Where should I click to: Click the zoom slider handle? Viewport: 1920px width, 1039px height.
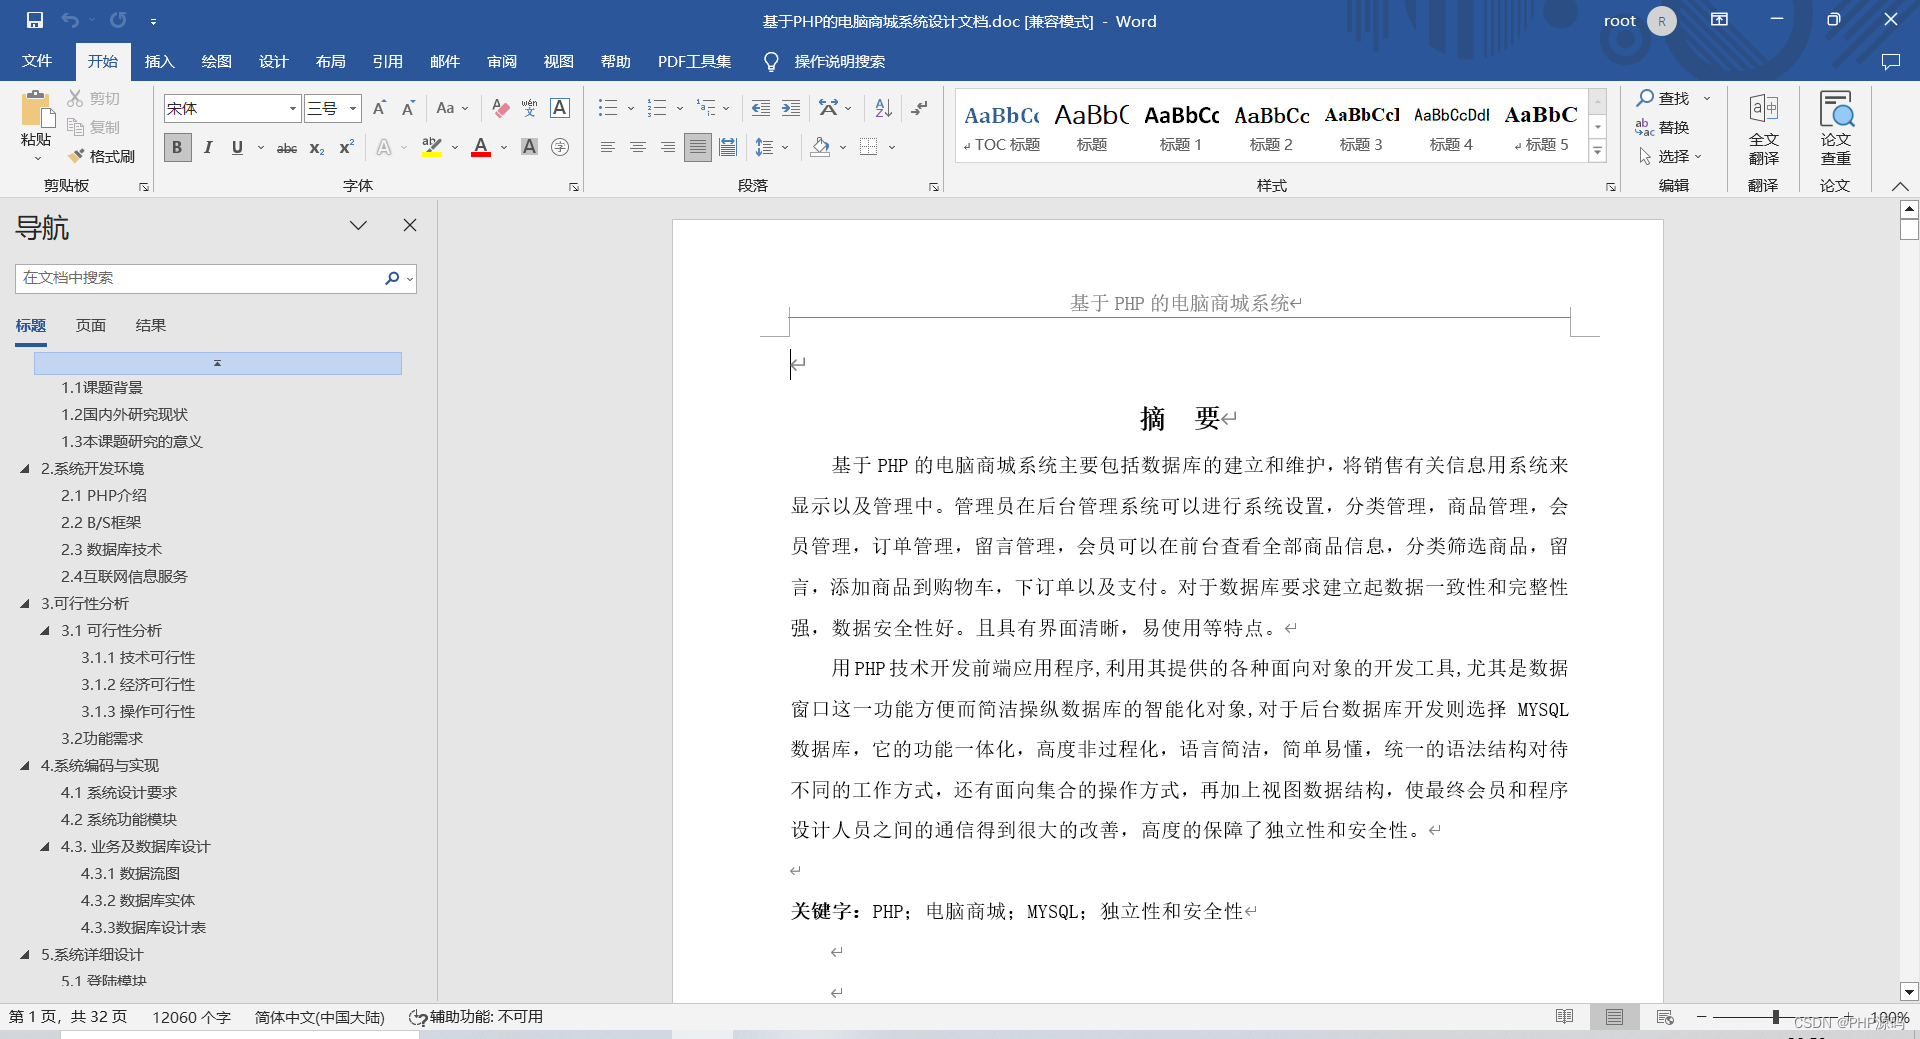pos(1776,1017)
